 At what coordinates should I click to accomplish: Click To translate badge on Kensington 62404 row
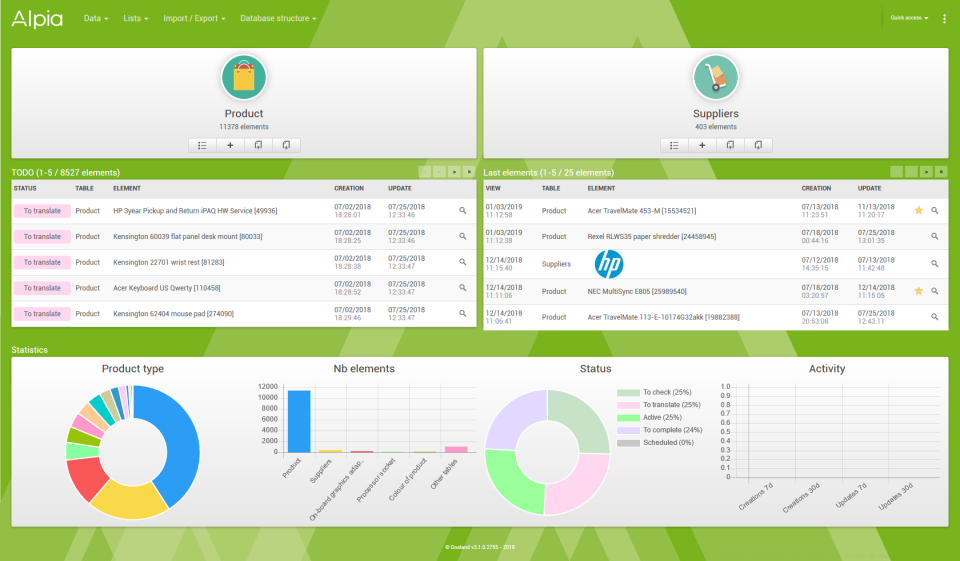point(42,314)
